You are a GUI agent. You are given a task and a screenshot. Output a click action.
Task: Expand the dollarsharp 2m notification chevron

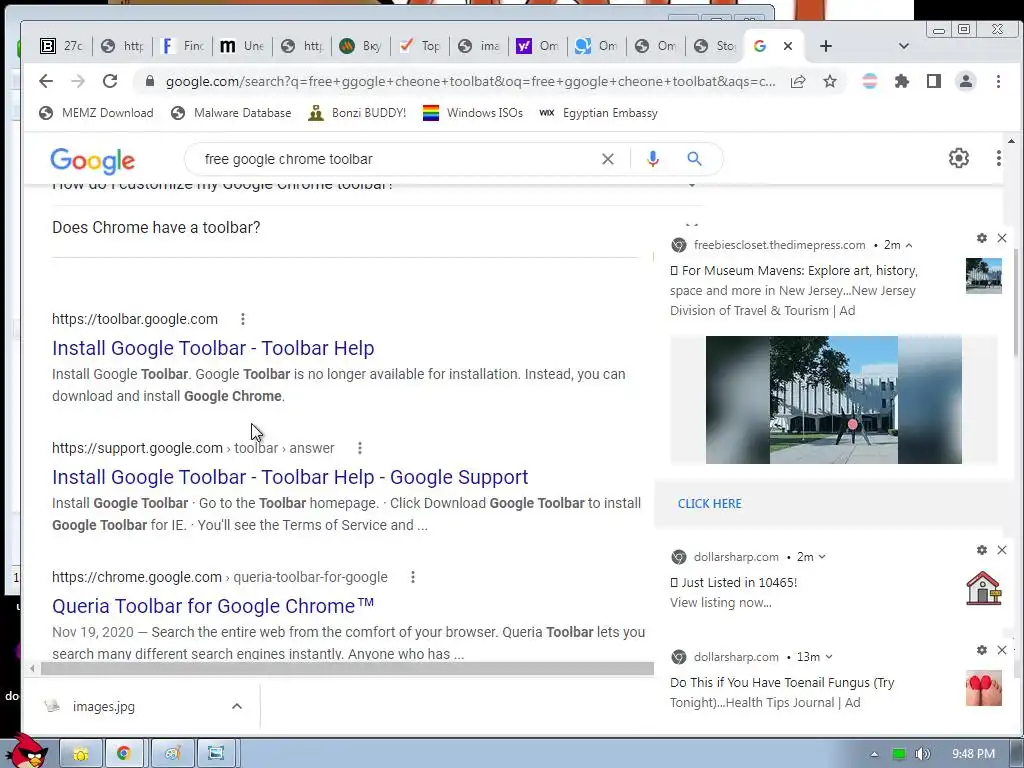(x=822, y=557)
